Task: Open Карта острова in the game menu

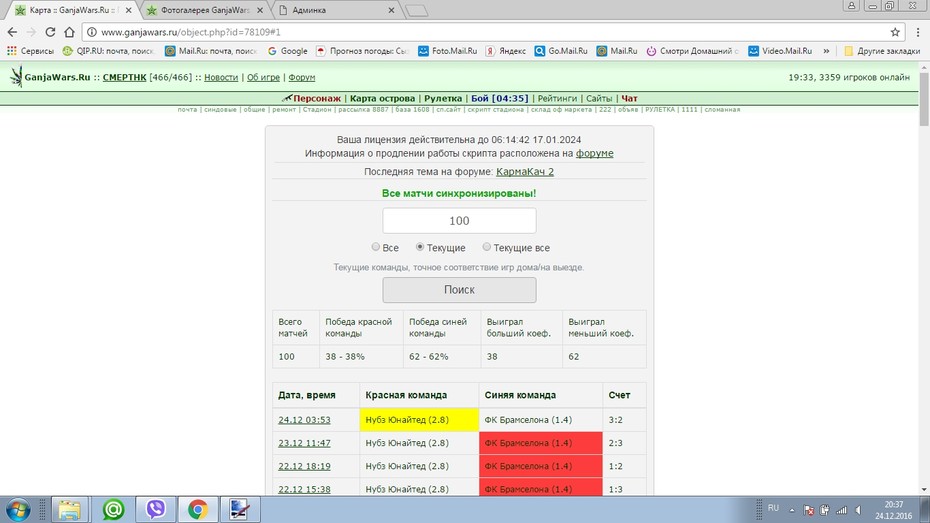Action: click(383, 98)
